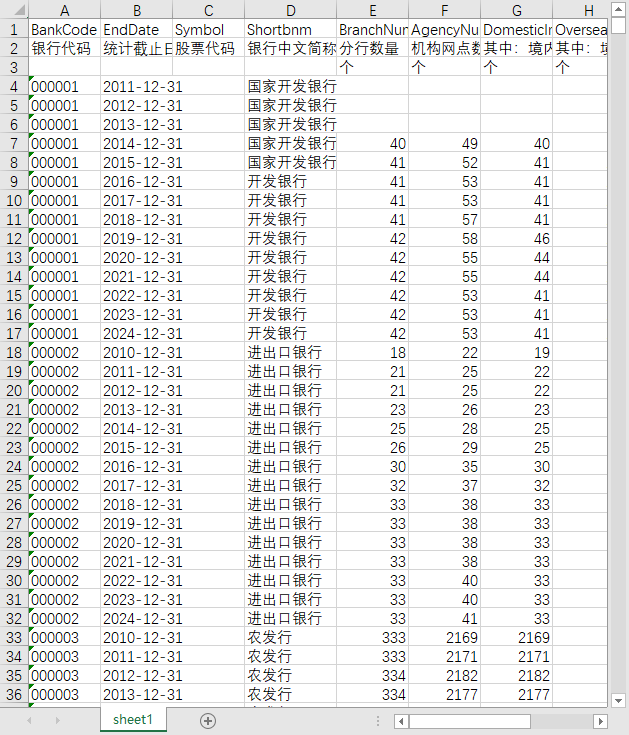Select date cell 2020-12-31 in row 13
629x735 pixels.
[x=136, y=257]
